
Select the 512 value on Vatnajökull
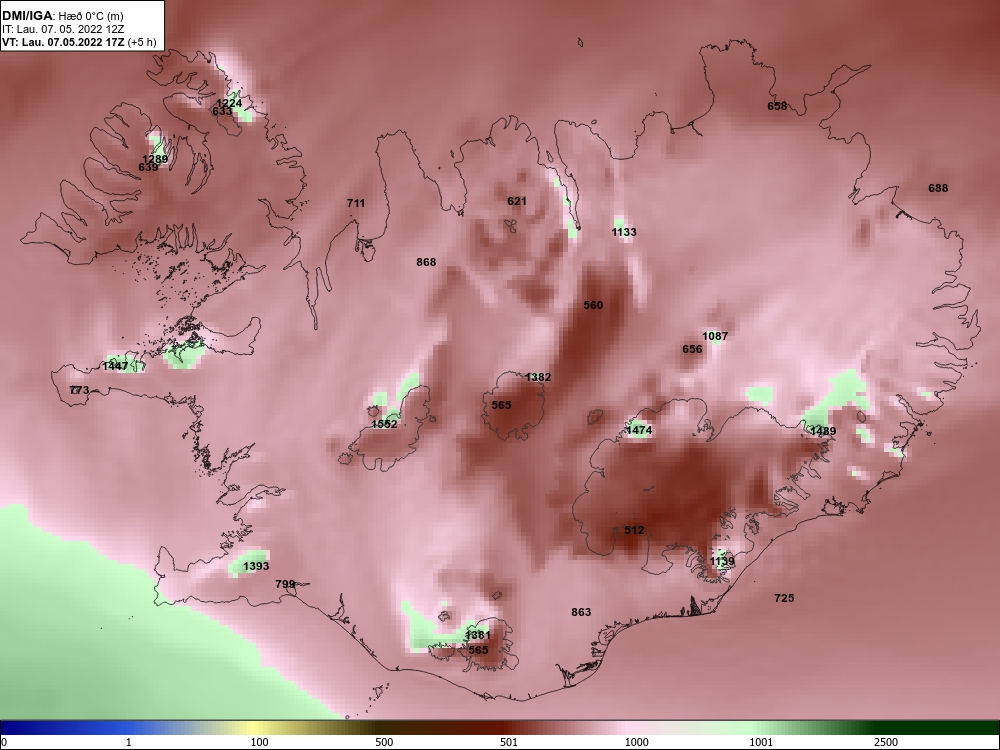[634, 531]
